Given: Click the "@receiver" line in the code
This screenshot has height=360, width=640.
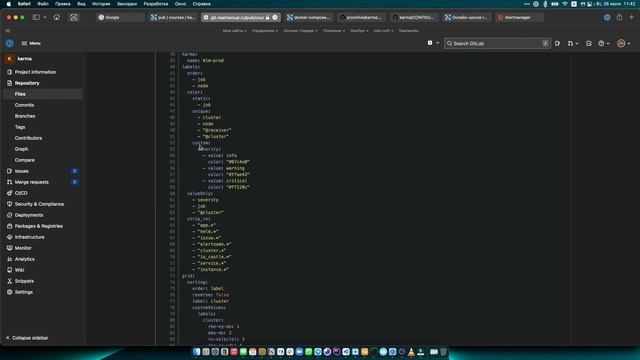Looking at the screenshot, I should click(x=217, y=130).
